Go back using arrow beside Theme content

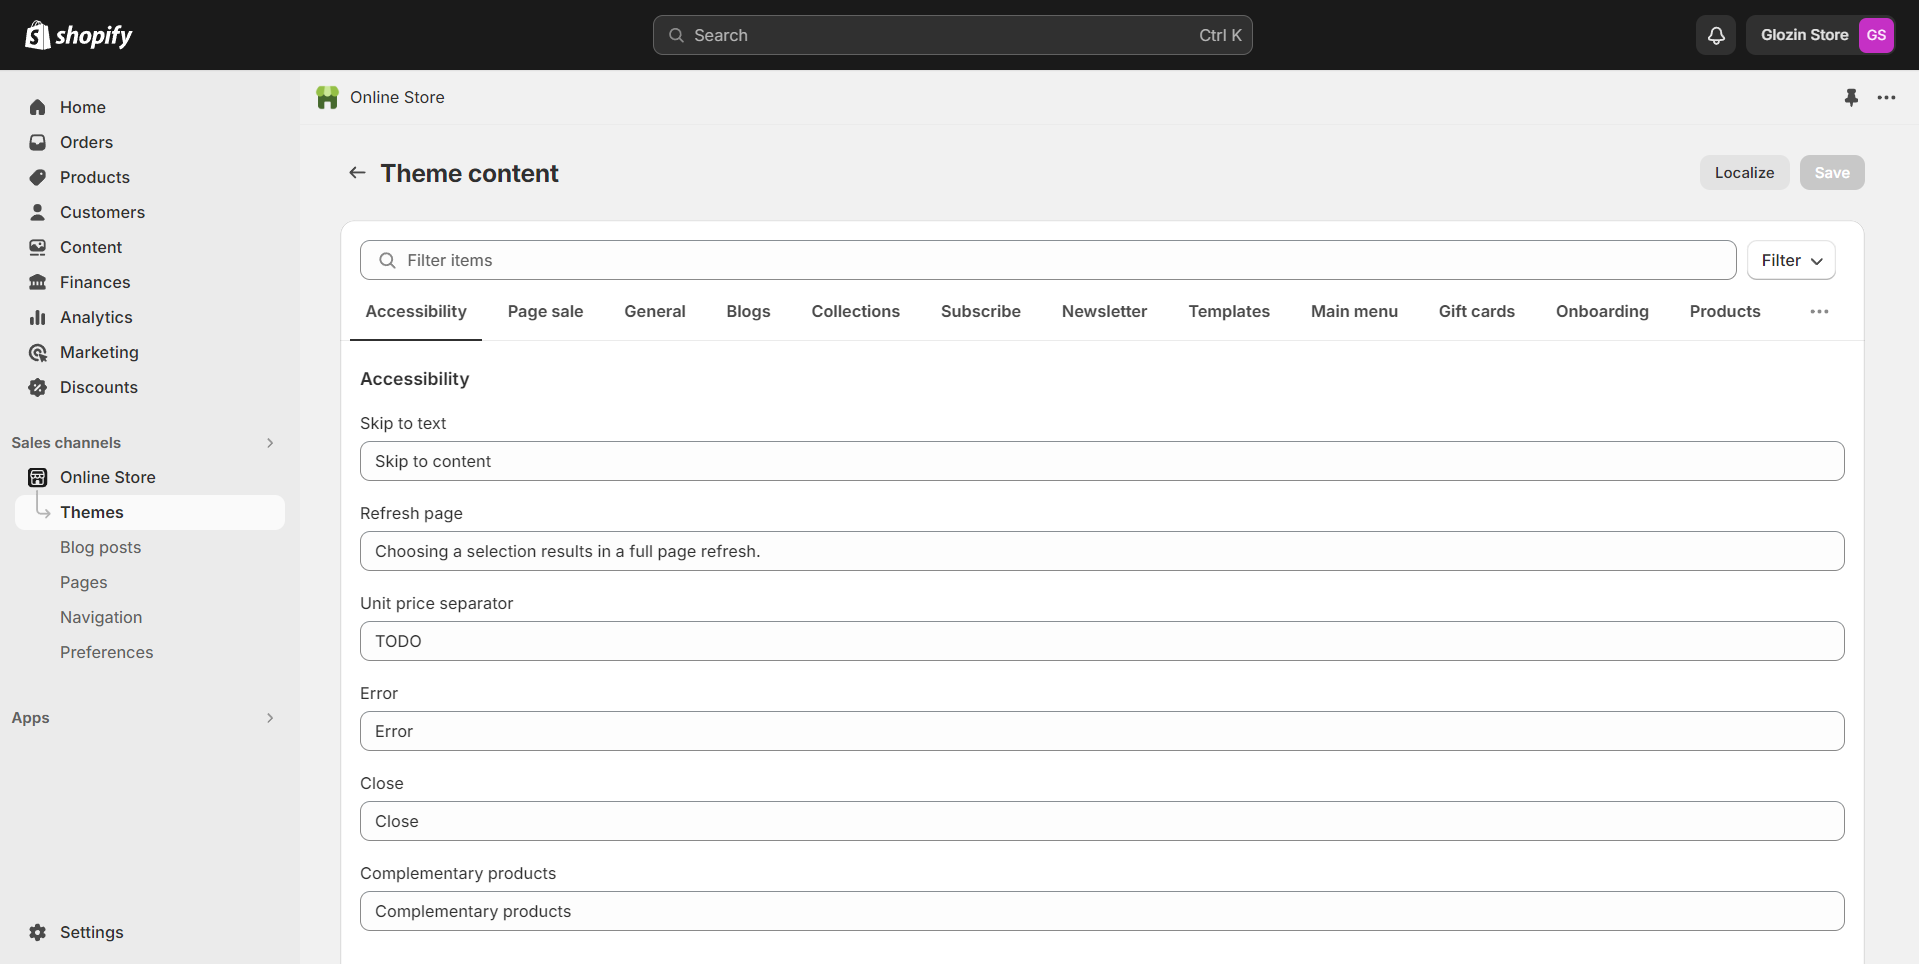pos(357,173)
